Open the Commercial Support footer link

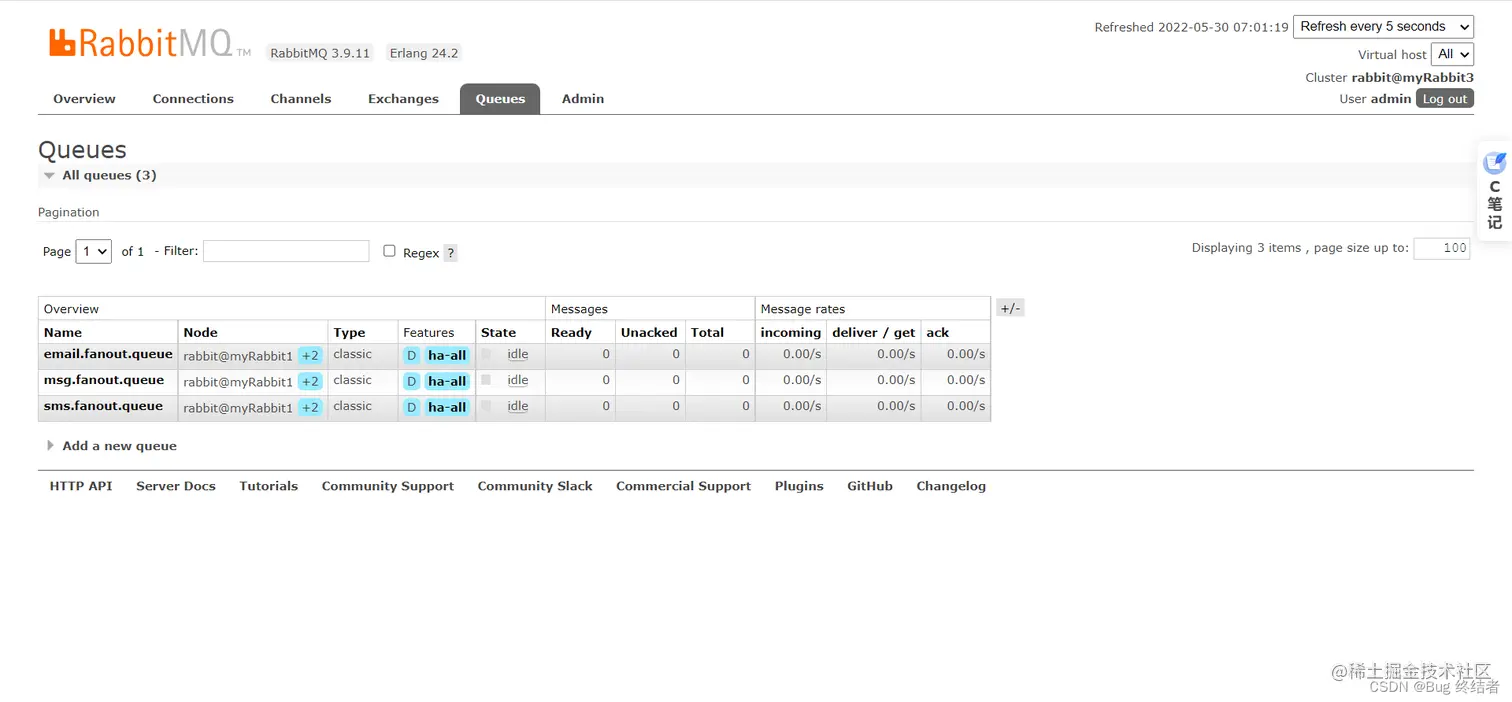(x=683, y=486)
